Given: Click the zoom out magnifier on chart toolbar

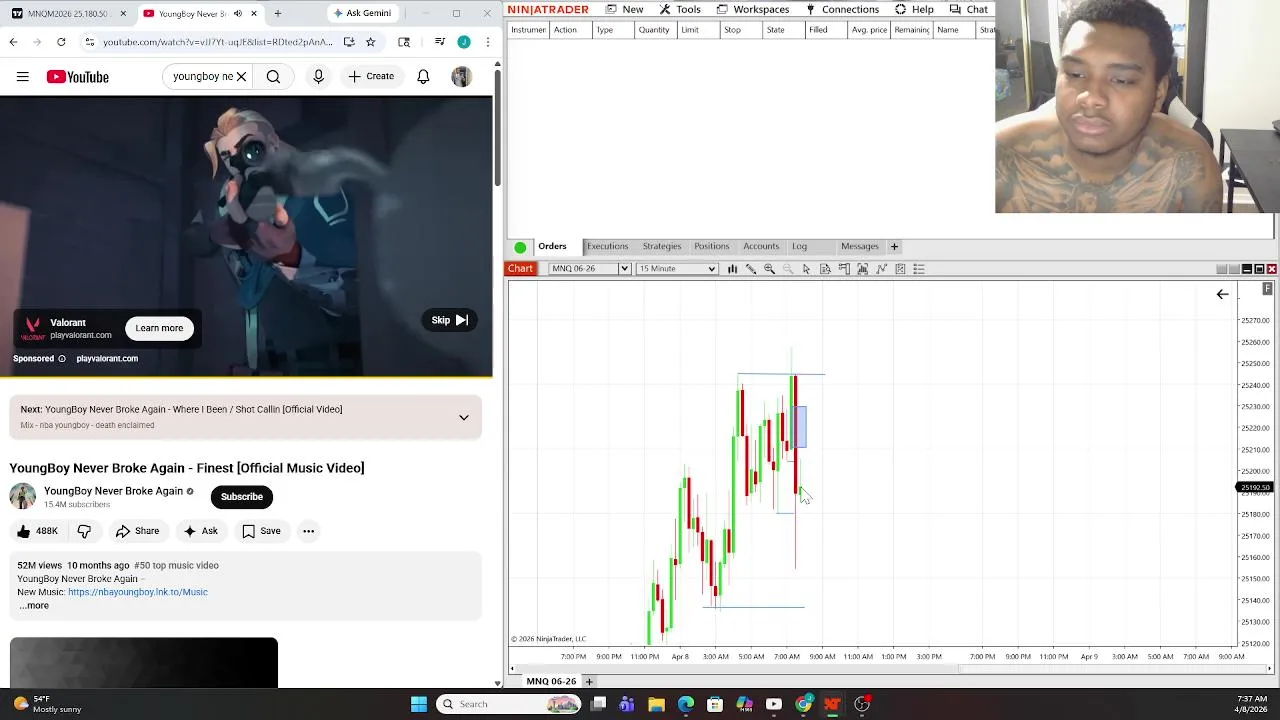Looking at the screenshot, I should click(788, 269).
